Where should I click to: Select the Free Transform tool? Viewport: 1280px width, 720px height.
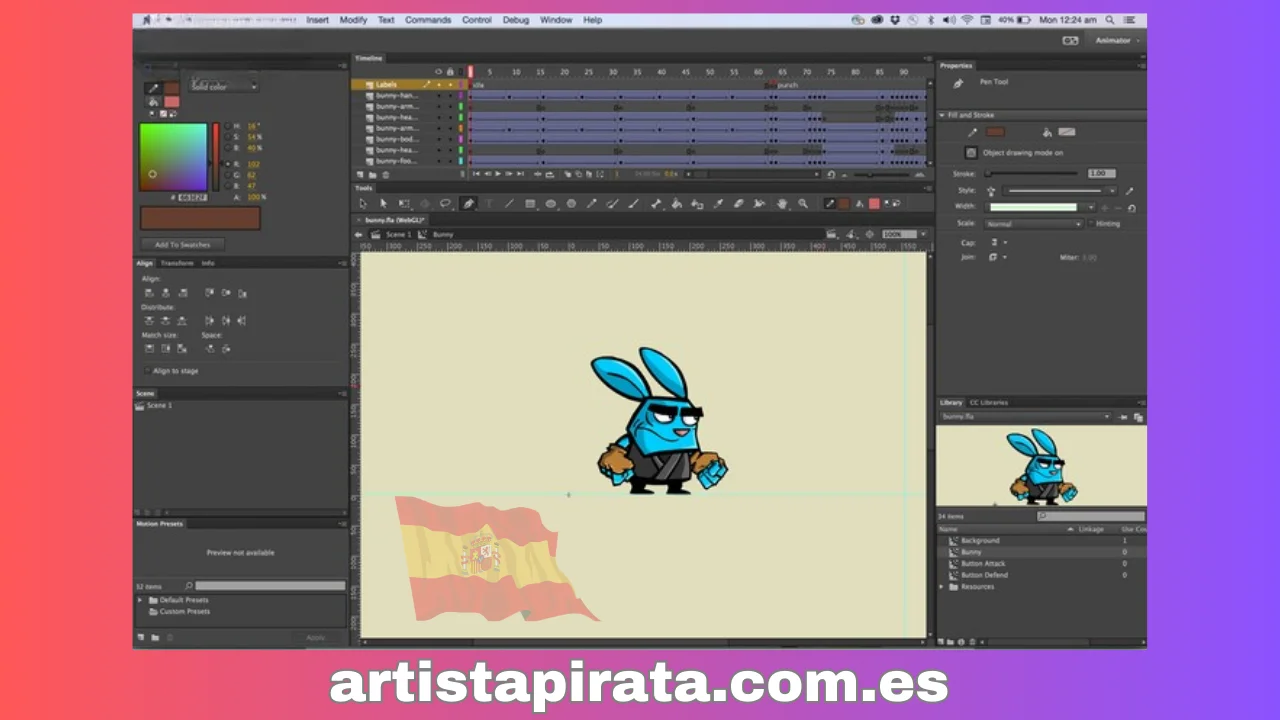click(404, 203)
